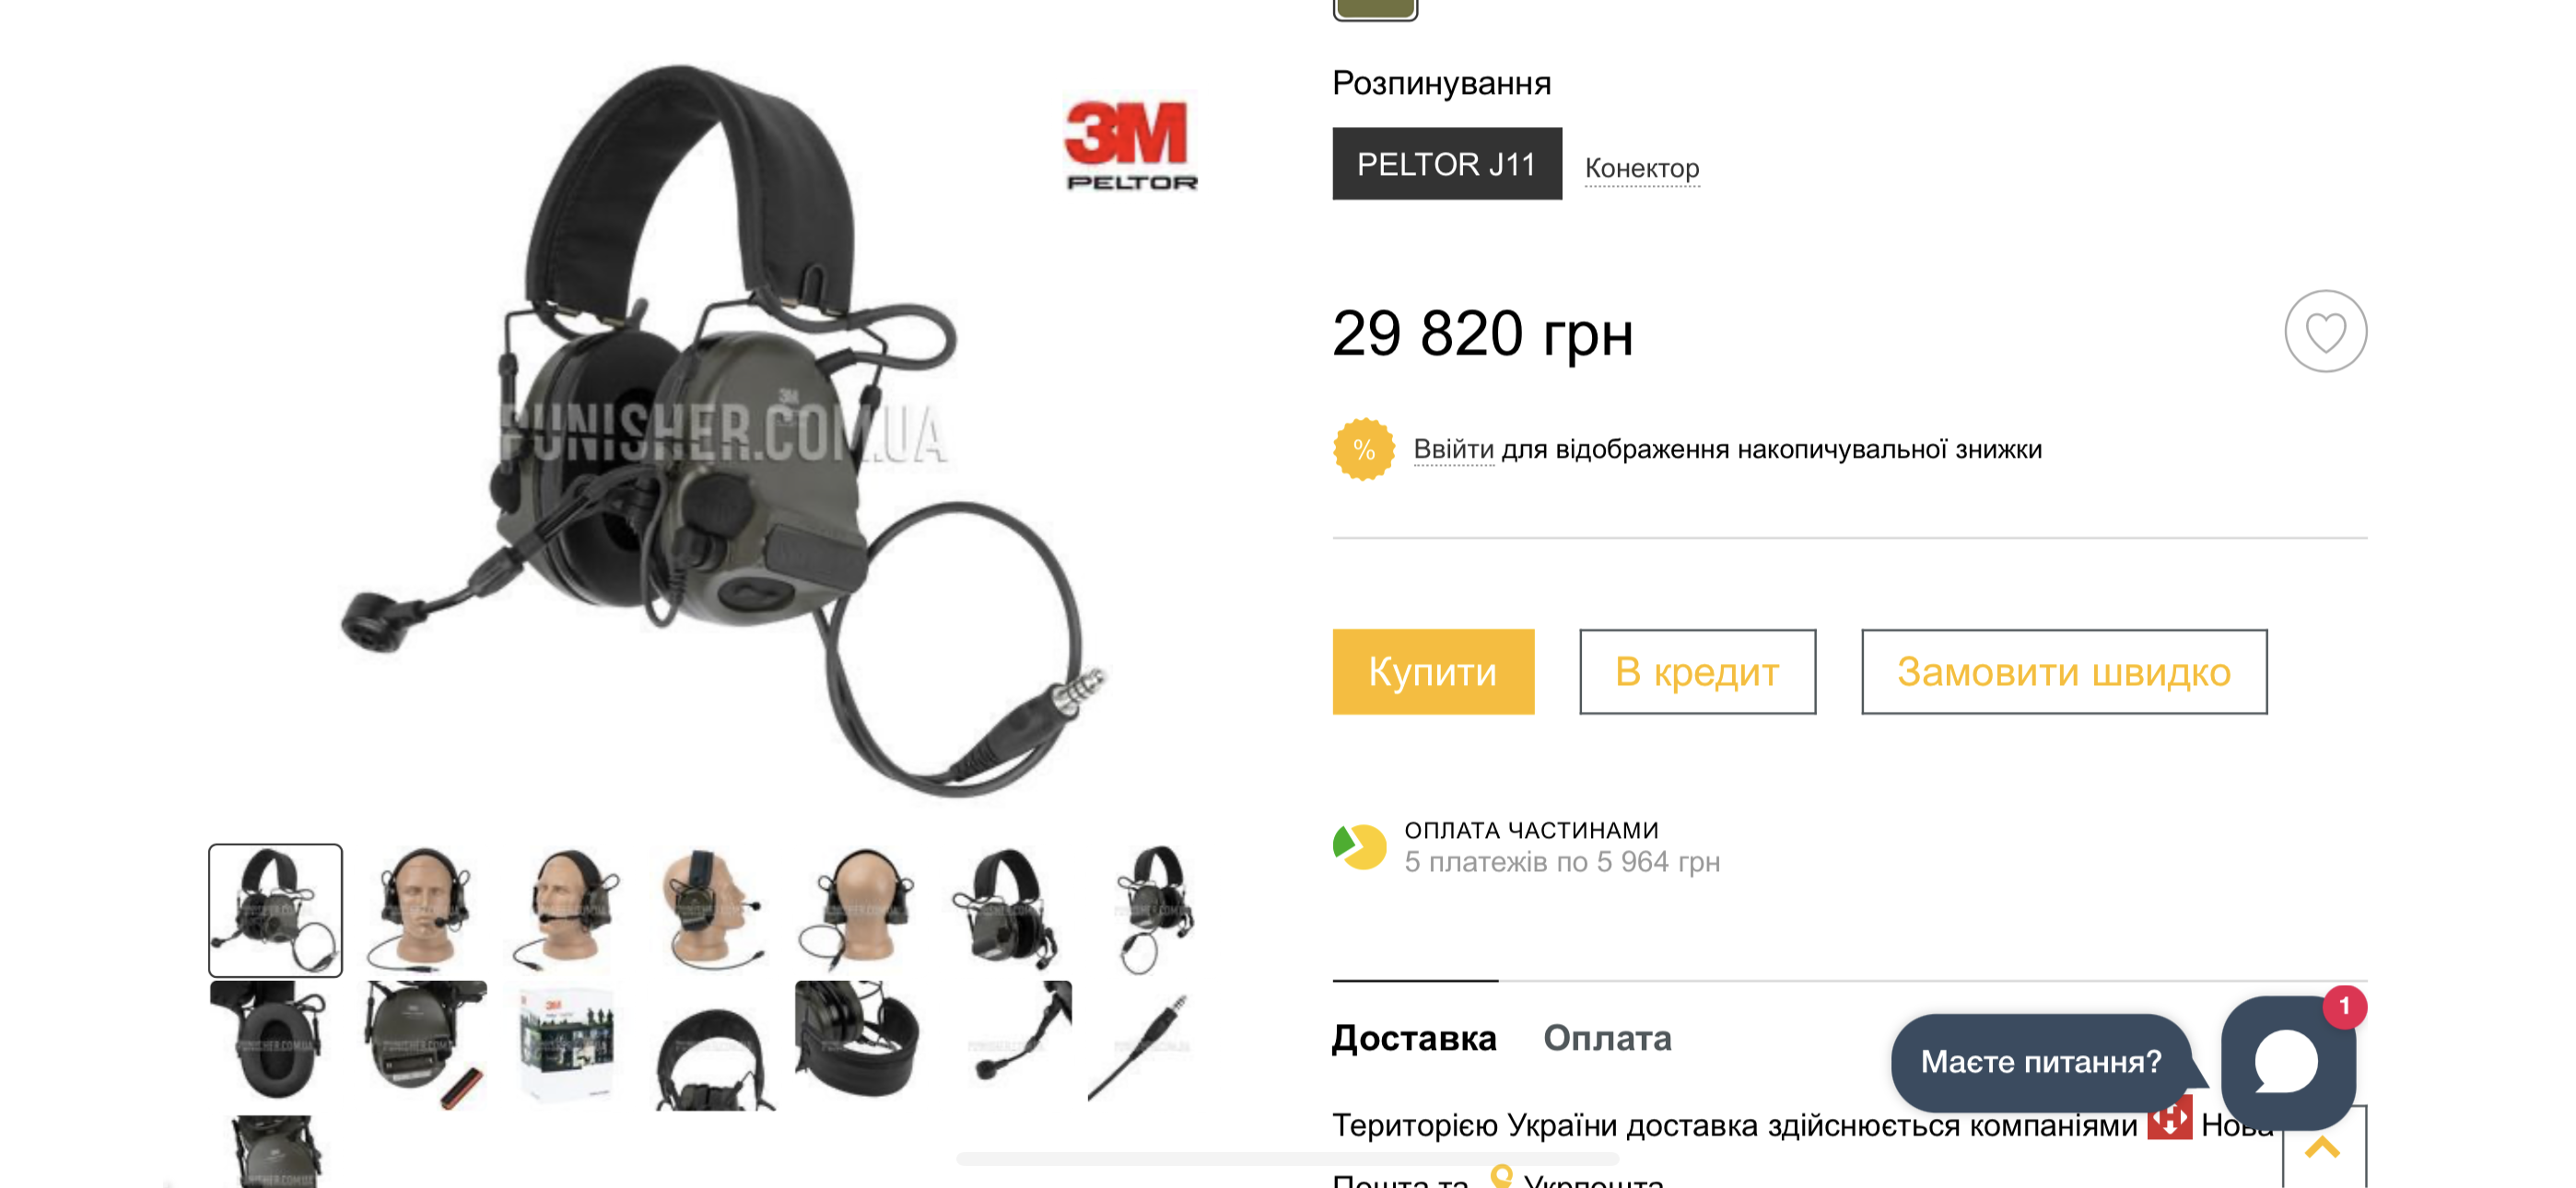Select the PELTOR J11 connector option
Screen dimensions: 2576x1188
(x=1446, y=164)
